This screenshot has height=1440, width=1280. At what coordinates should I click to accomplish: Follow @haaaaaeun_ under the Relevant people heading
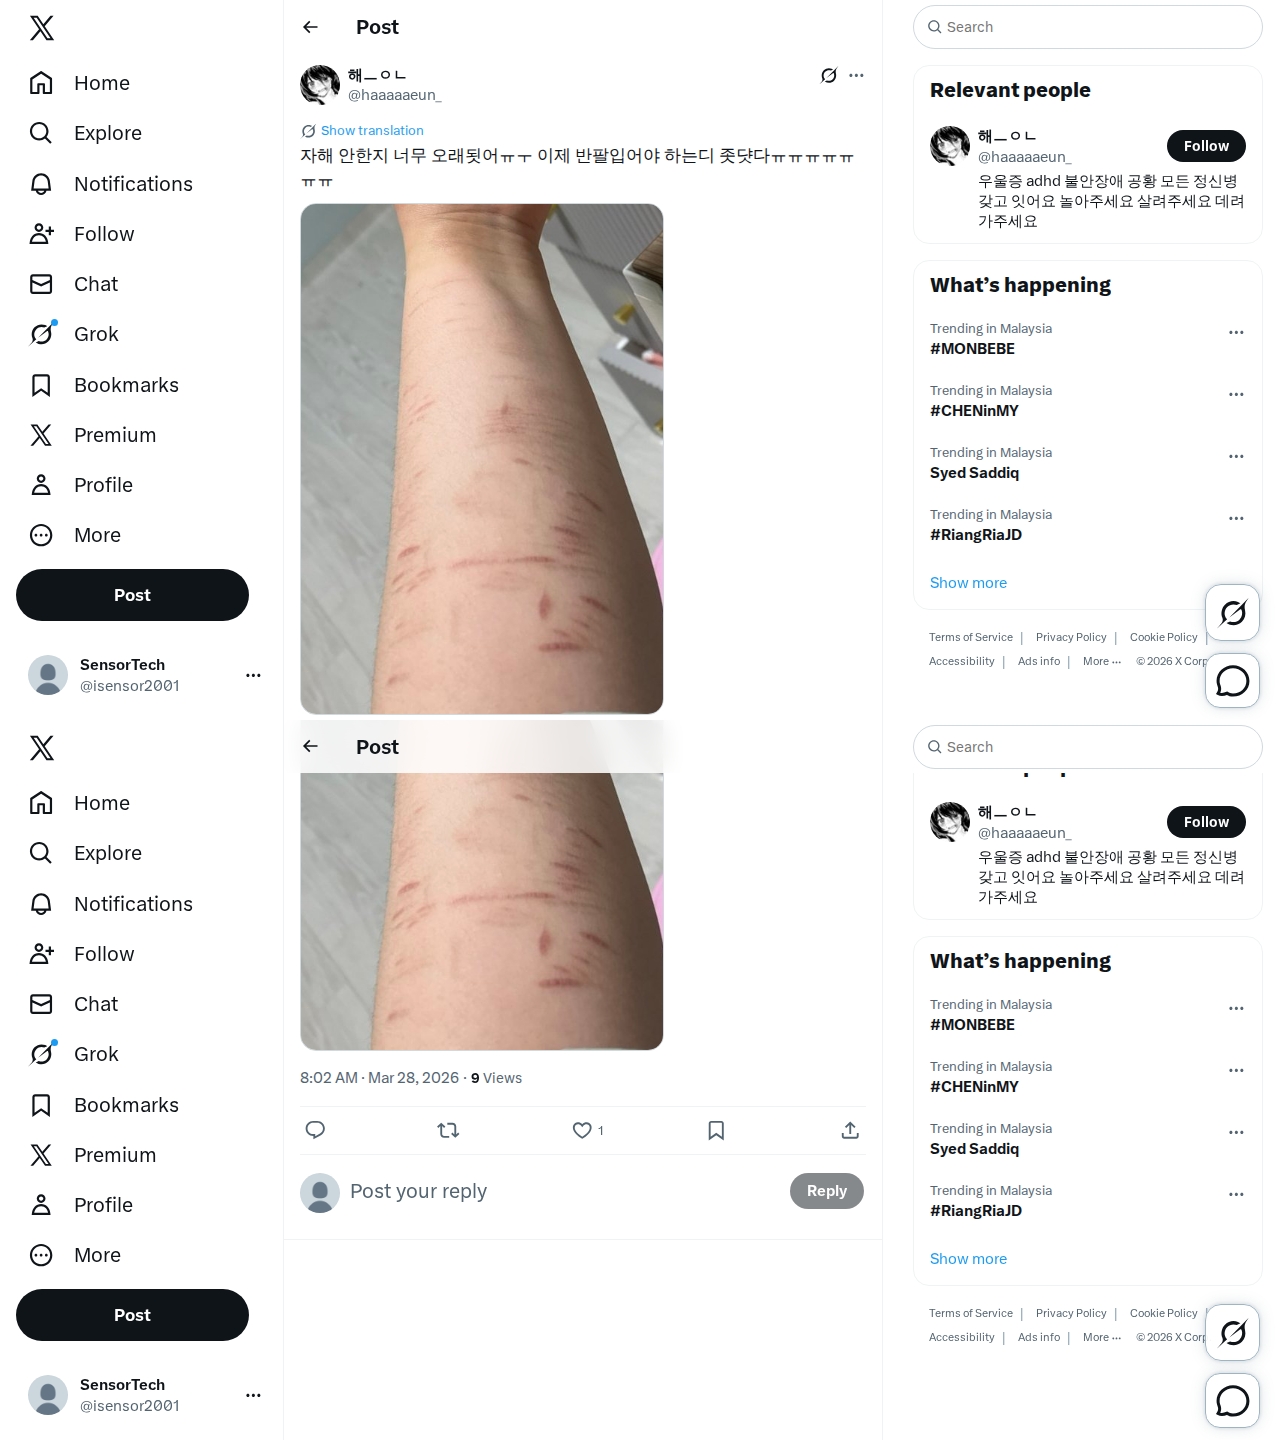pos(1206,146)
